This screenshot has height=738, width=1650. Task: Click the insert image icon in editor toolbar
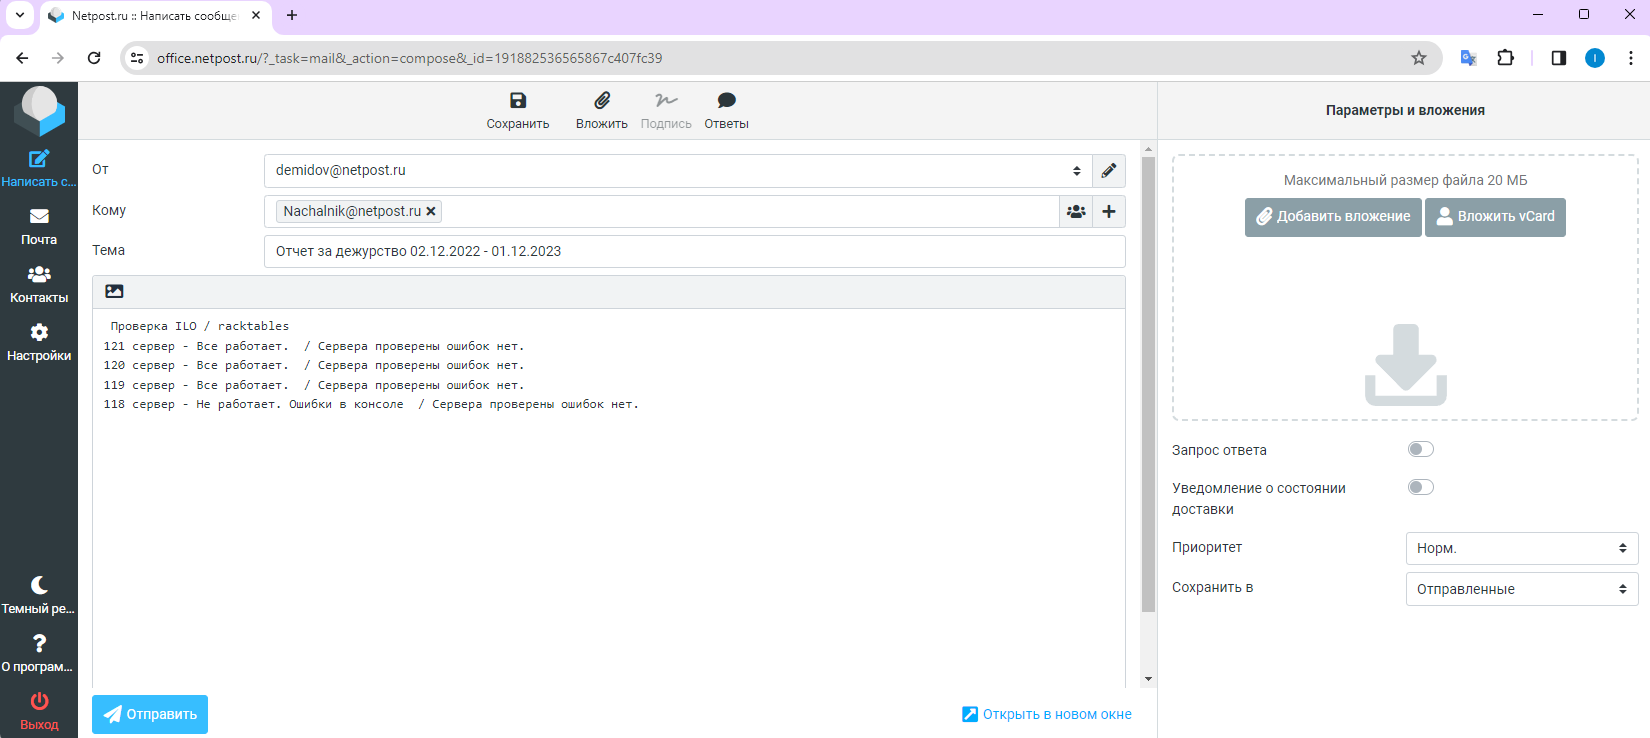pos(114,292)
